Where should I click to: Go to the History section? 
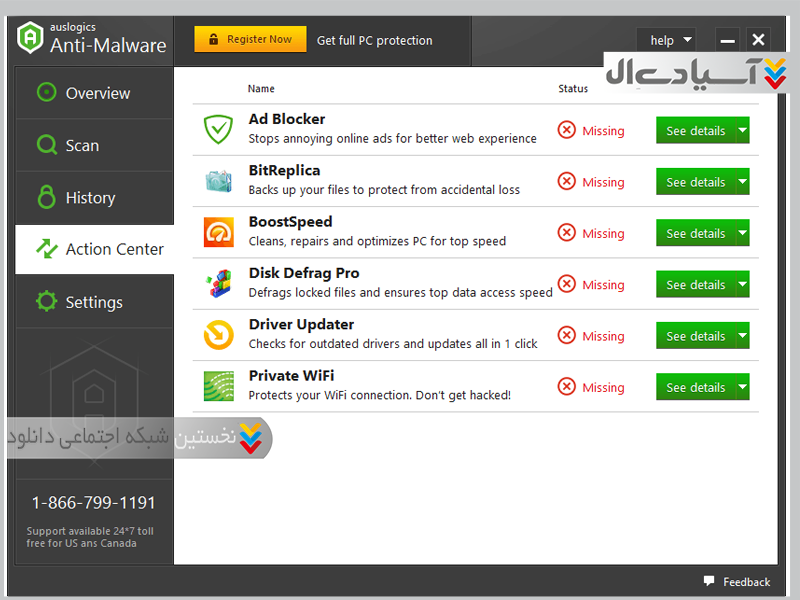point(89,198)
